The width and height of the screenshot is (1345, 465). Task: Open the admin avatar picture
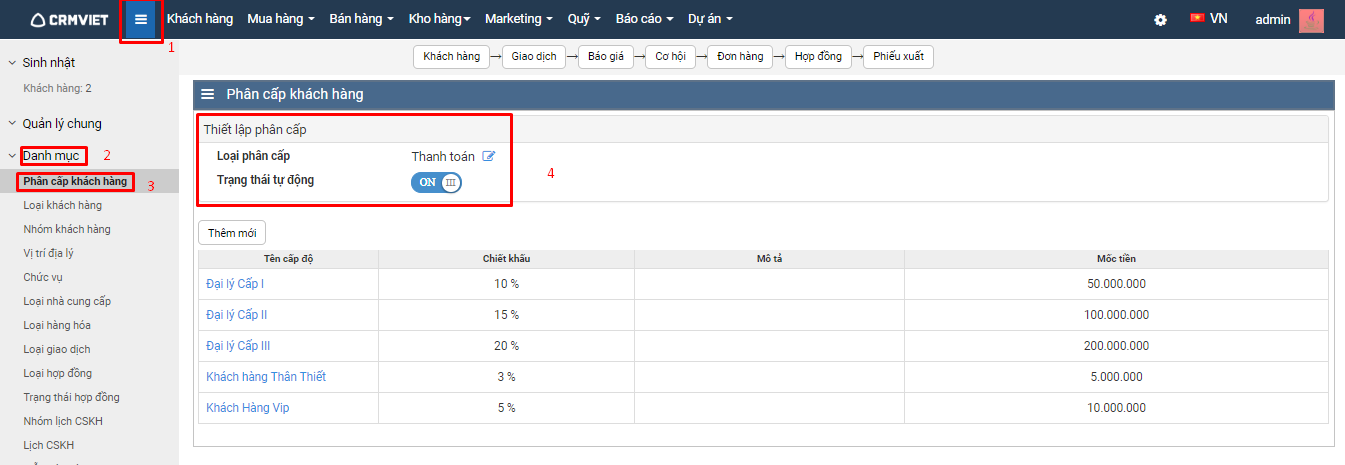(x=1311, y=20)
